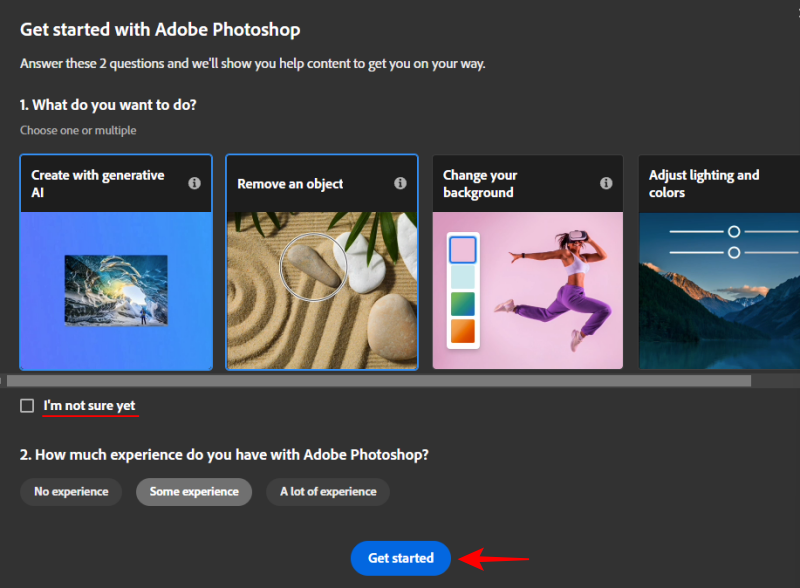Click info icon on Remove an object card
This screenshot has height=588, width=800.
[x=400, y=183]
